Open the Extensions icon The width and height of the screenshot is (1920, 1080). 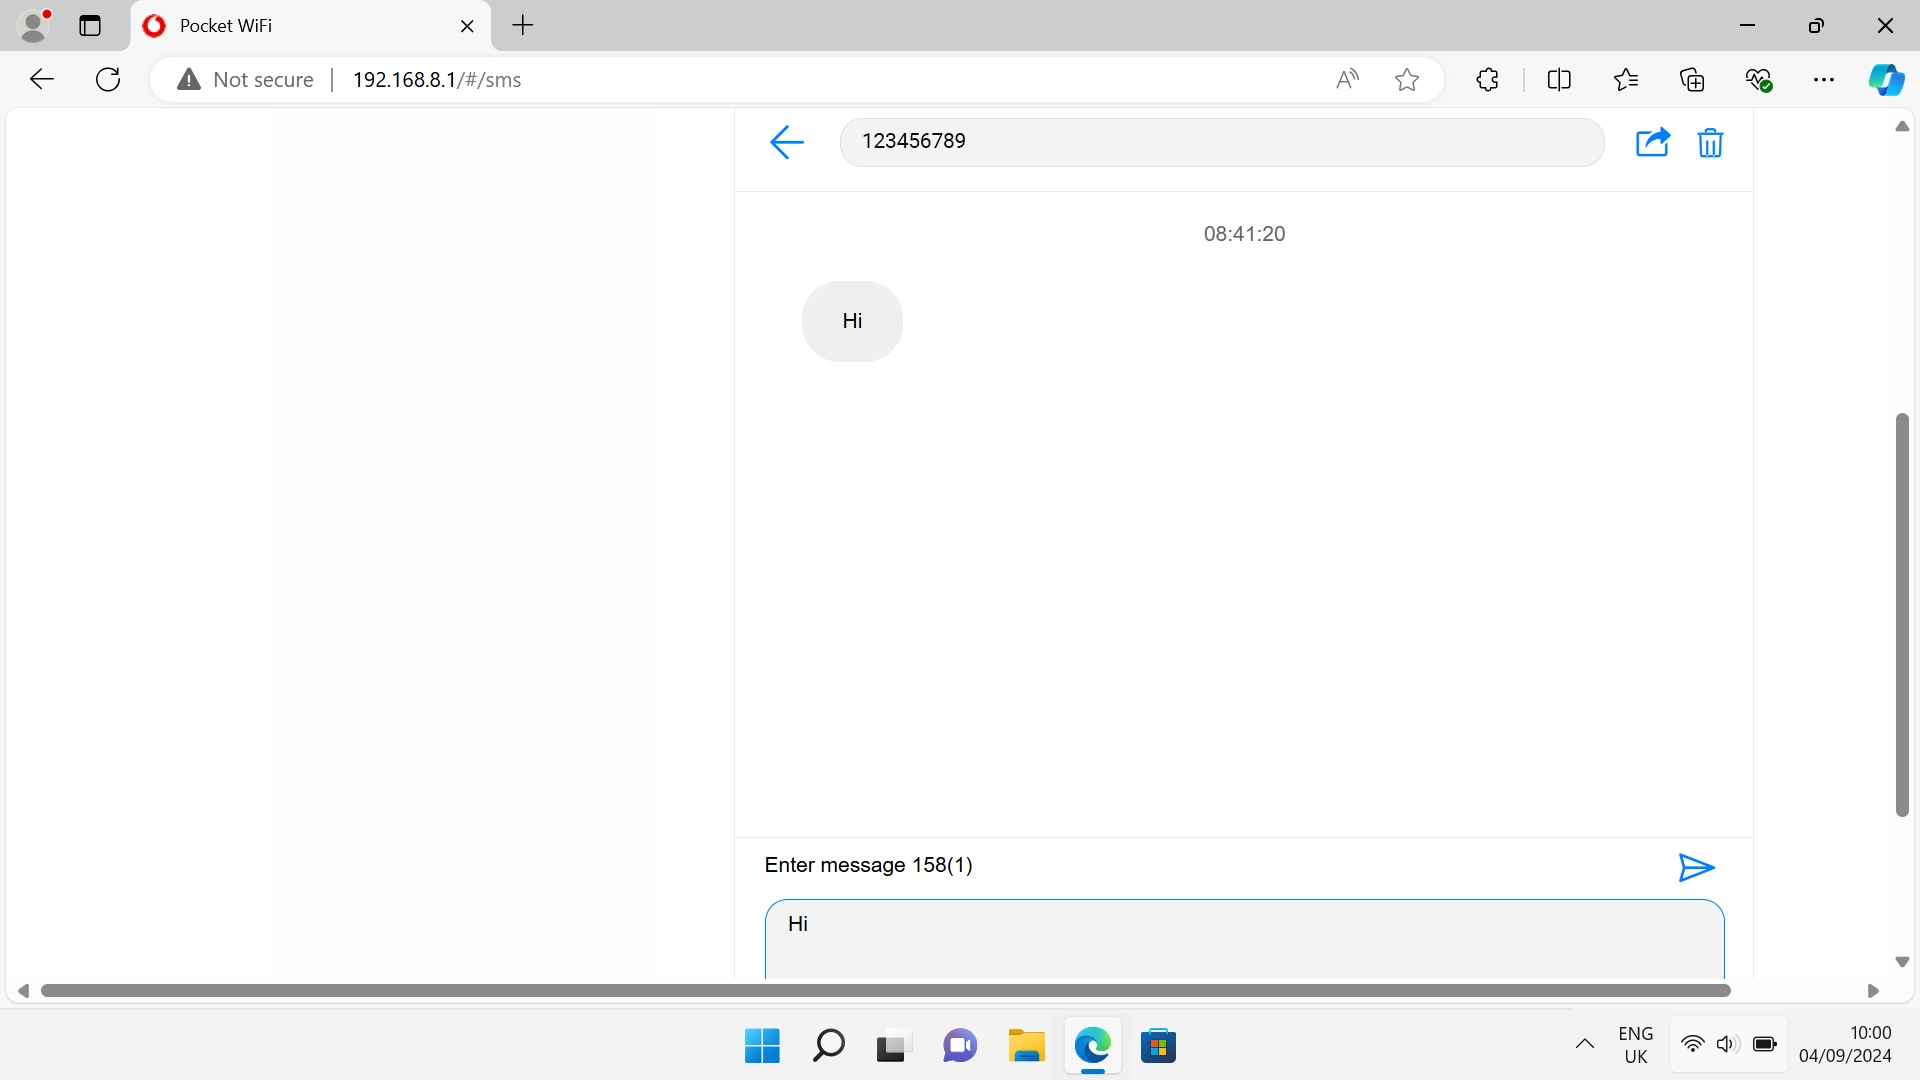coord(1487,79)
